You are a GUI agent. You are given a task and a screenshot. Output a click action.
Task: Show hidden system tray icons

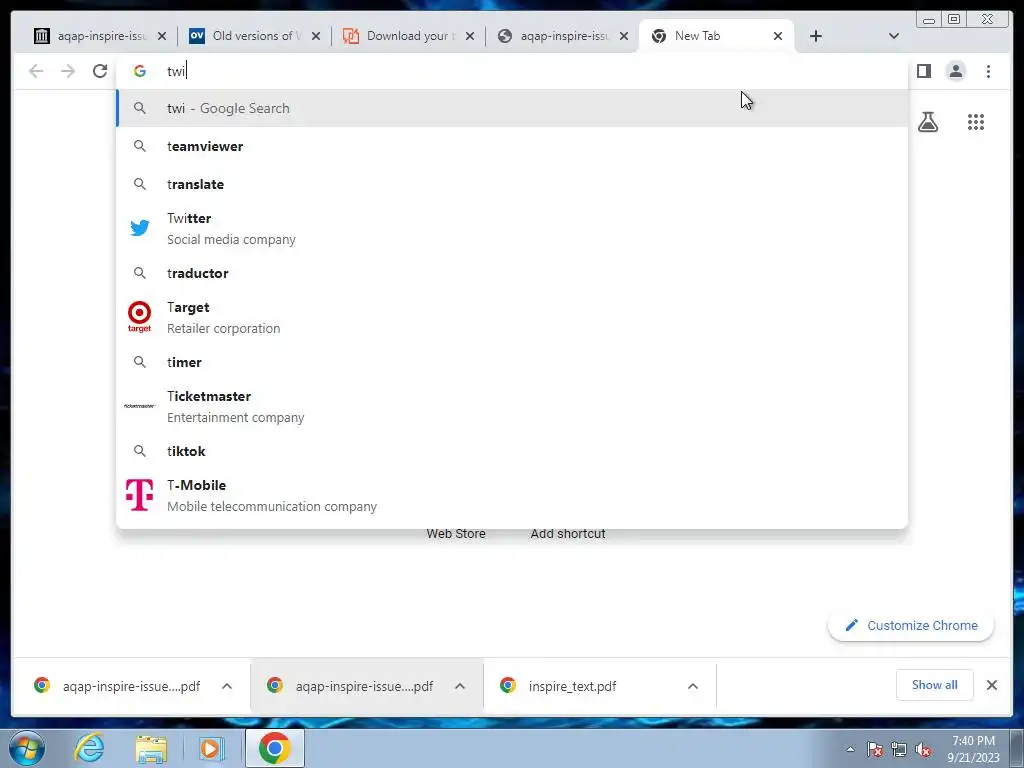(x=850, y=750)
